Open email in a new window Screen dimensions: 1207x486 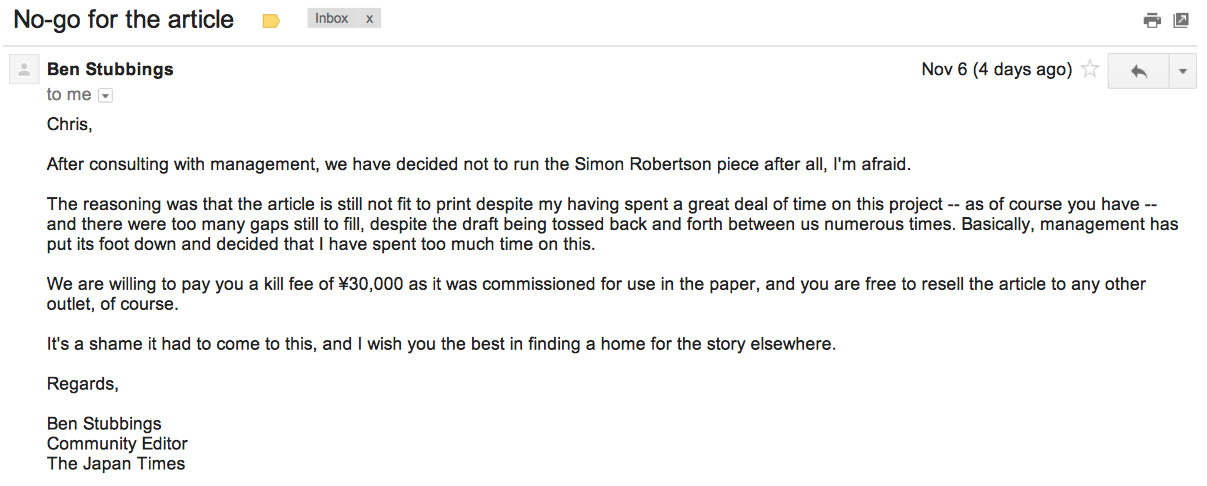[x=1181, y=20]
